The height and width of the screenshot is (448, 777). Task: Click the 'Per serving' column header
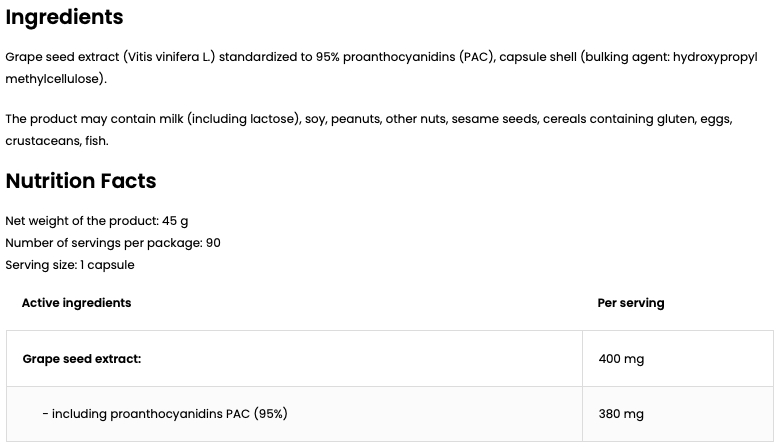pos(631,303)
